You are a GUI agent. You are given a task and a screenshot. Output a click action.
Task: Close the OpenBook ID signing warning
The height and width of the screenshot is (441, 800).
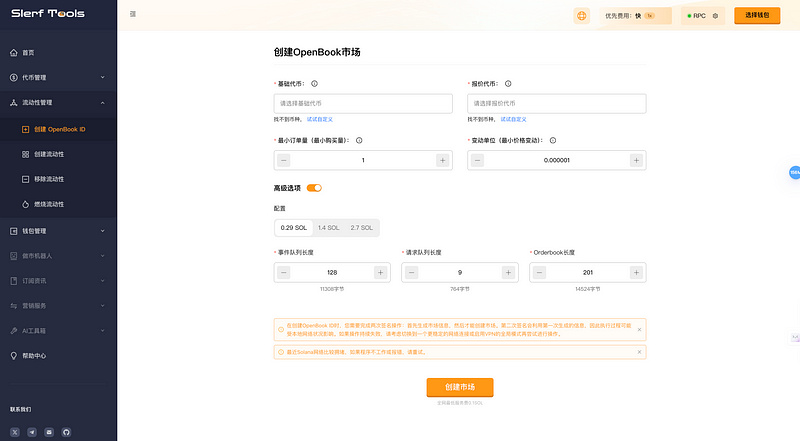click(x=639, y=330)
